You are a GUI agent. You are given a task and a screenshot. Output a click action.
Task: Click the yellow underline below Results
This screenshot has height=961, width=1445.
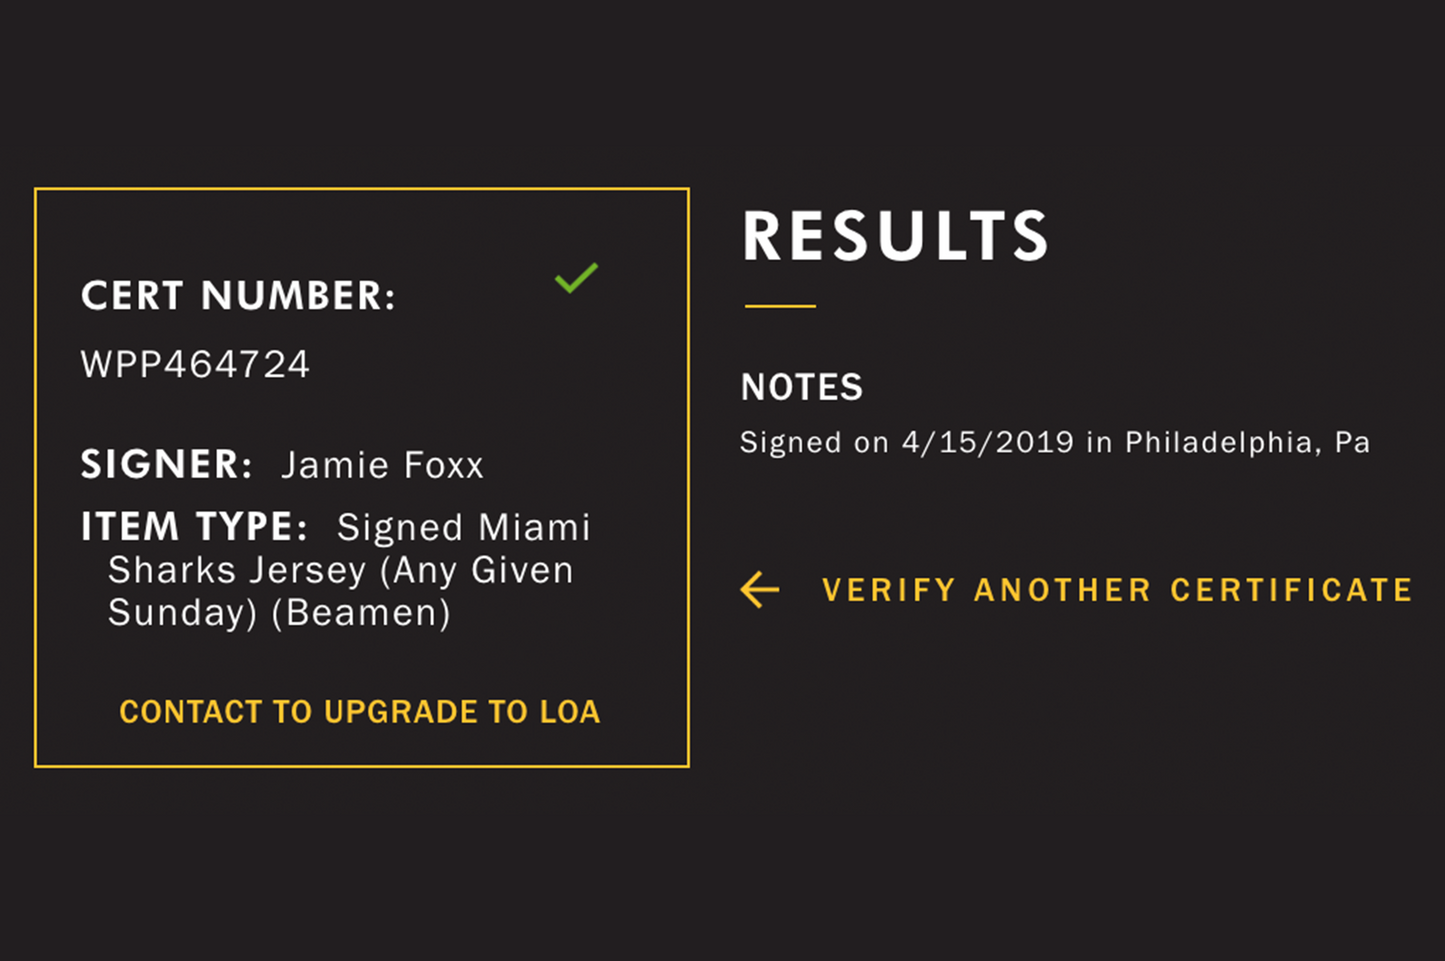[x=780, y=306]
